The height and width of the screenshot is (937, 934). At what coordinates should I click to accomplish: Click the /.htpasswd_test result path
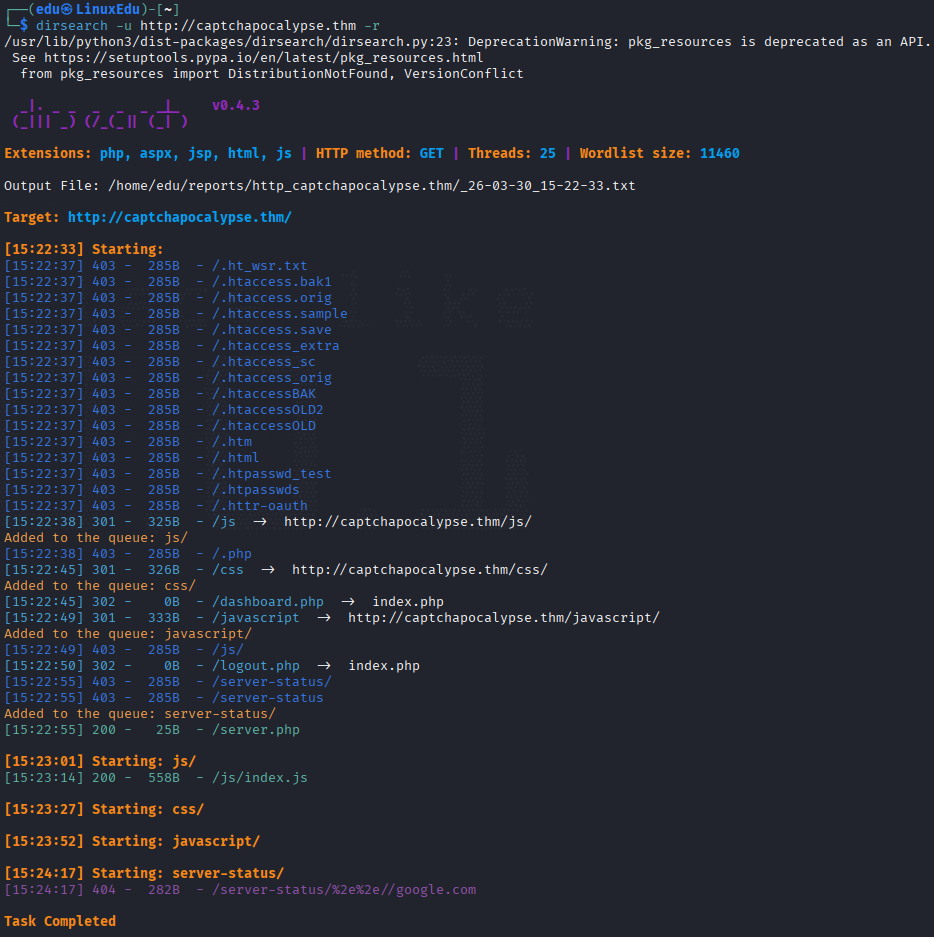pos(271,474)
